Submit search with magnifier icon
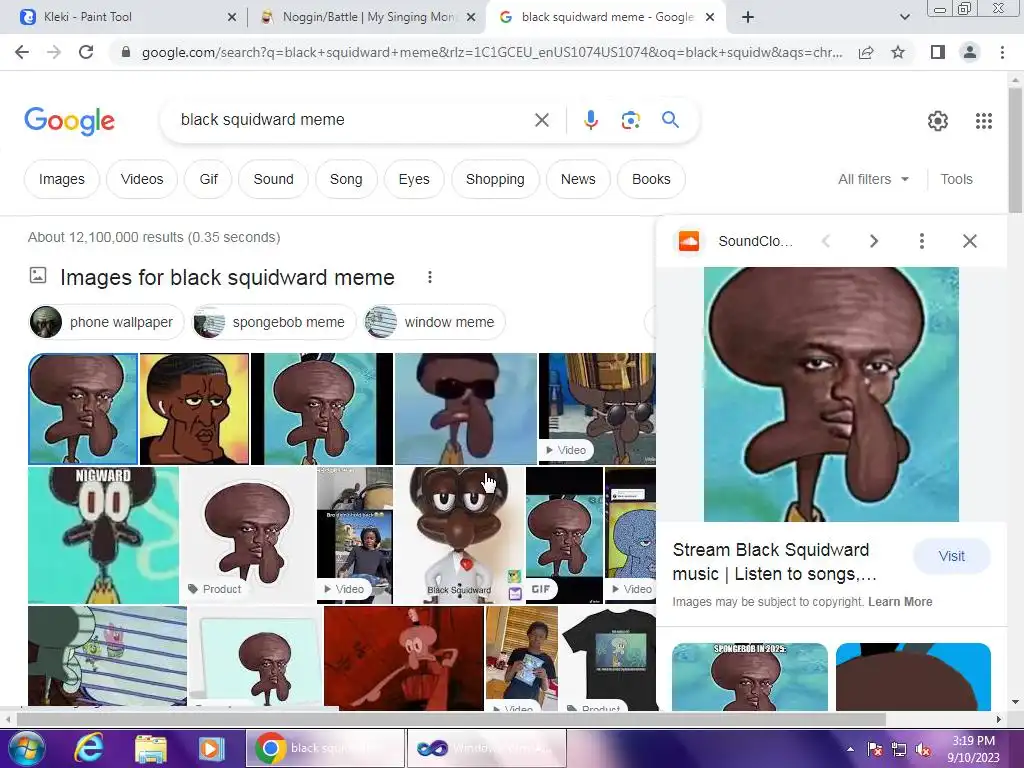 pyautogui.click(x=670, y=120)
